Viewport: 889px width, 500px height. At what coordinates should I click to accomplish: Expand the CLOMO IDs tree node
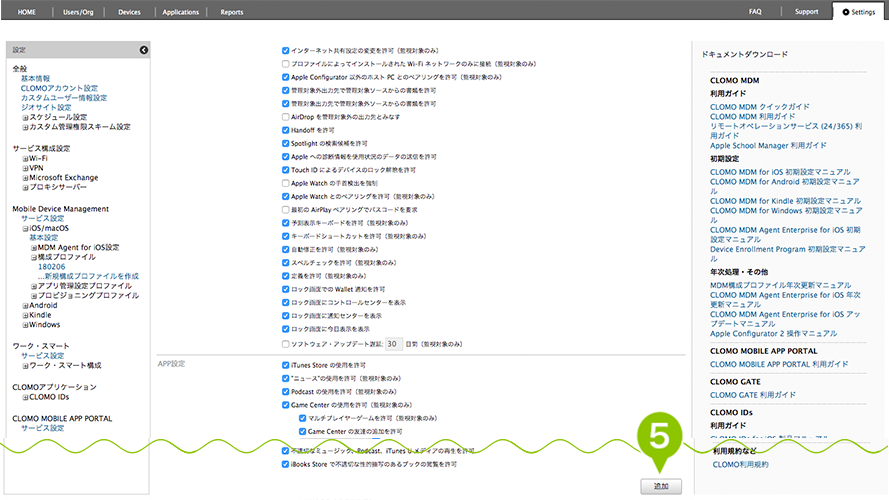[x=26, y=397]
